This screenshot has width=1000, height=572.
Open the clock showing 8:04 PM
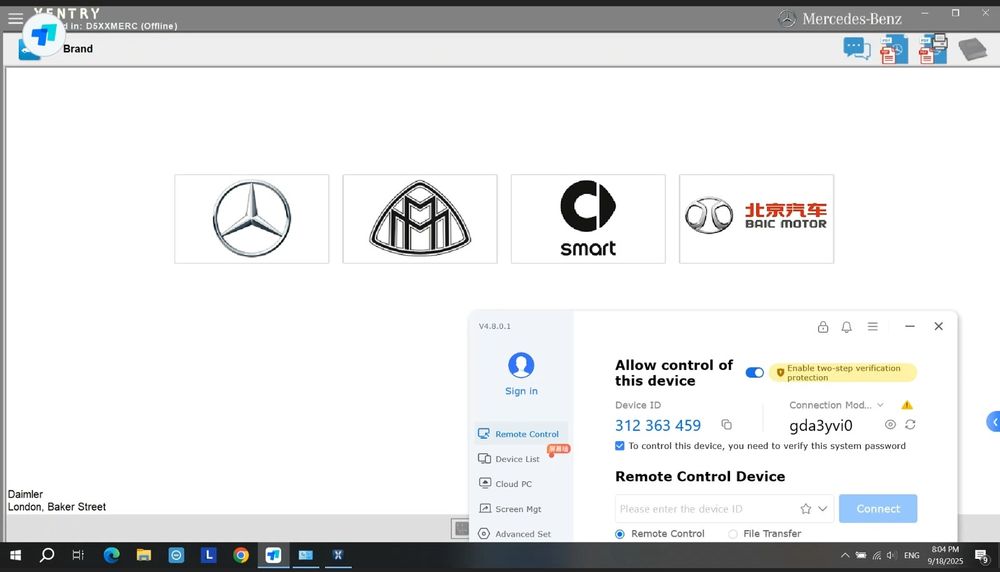coord(945,555)
